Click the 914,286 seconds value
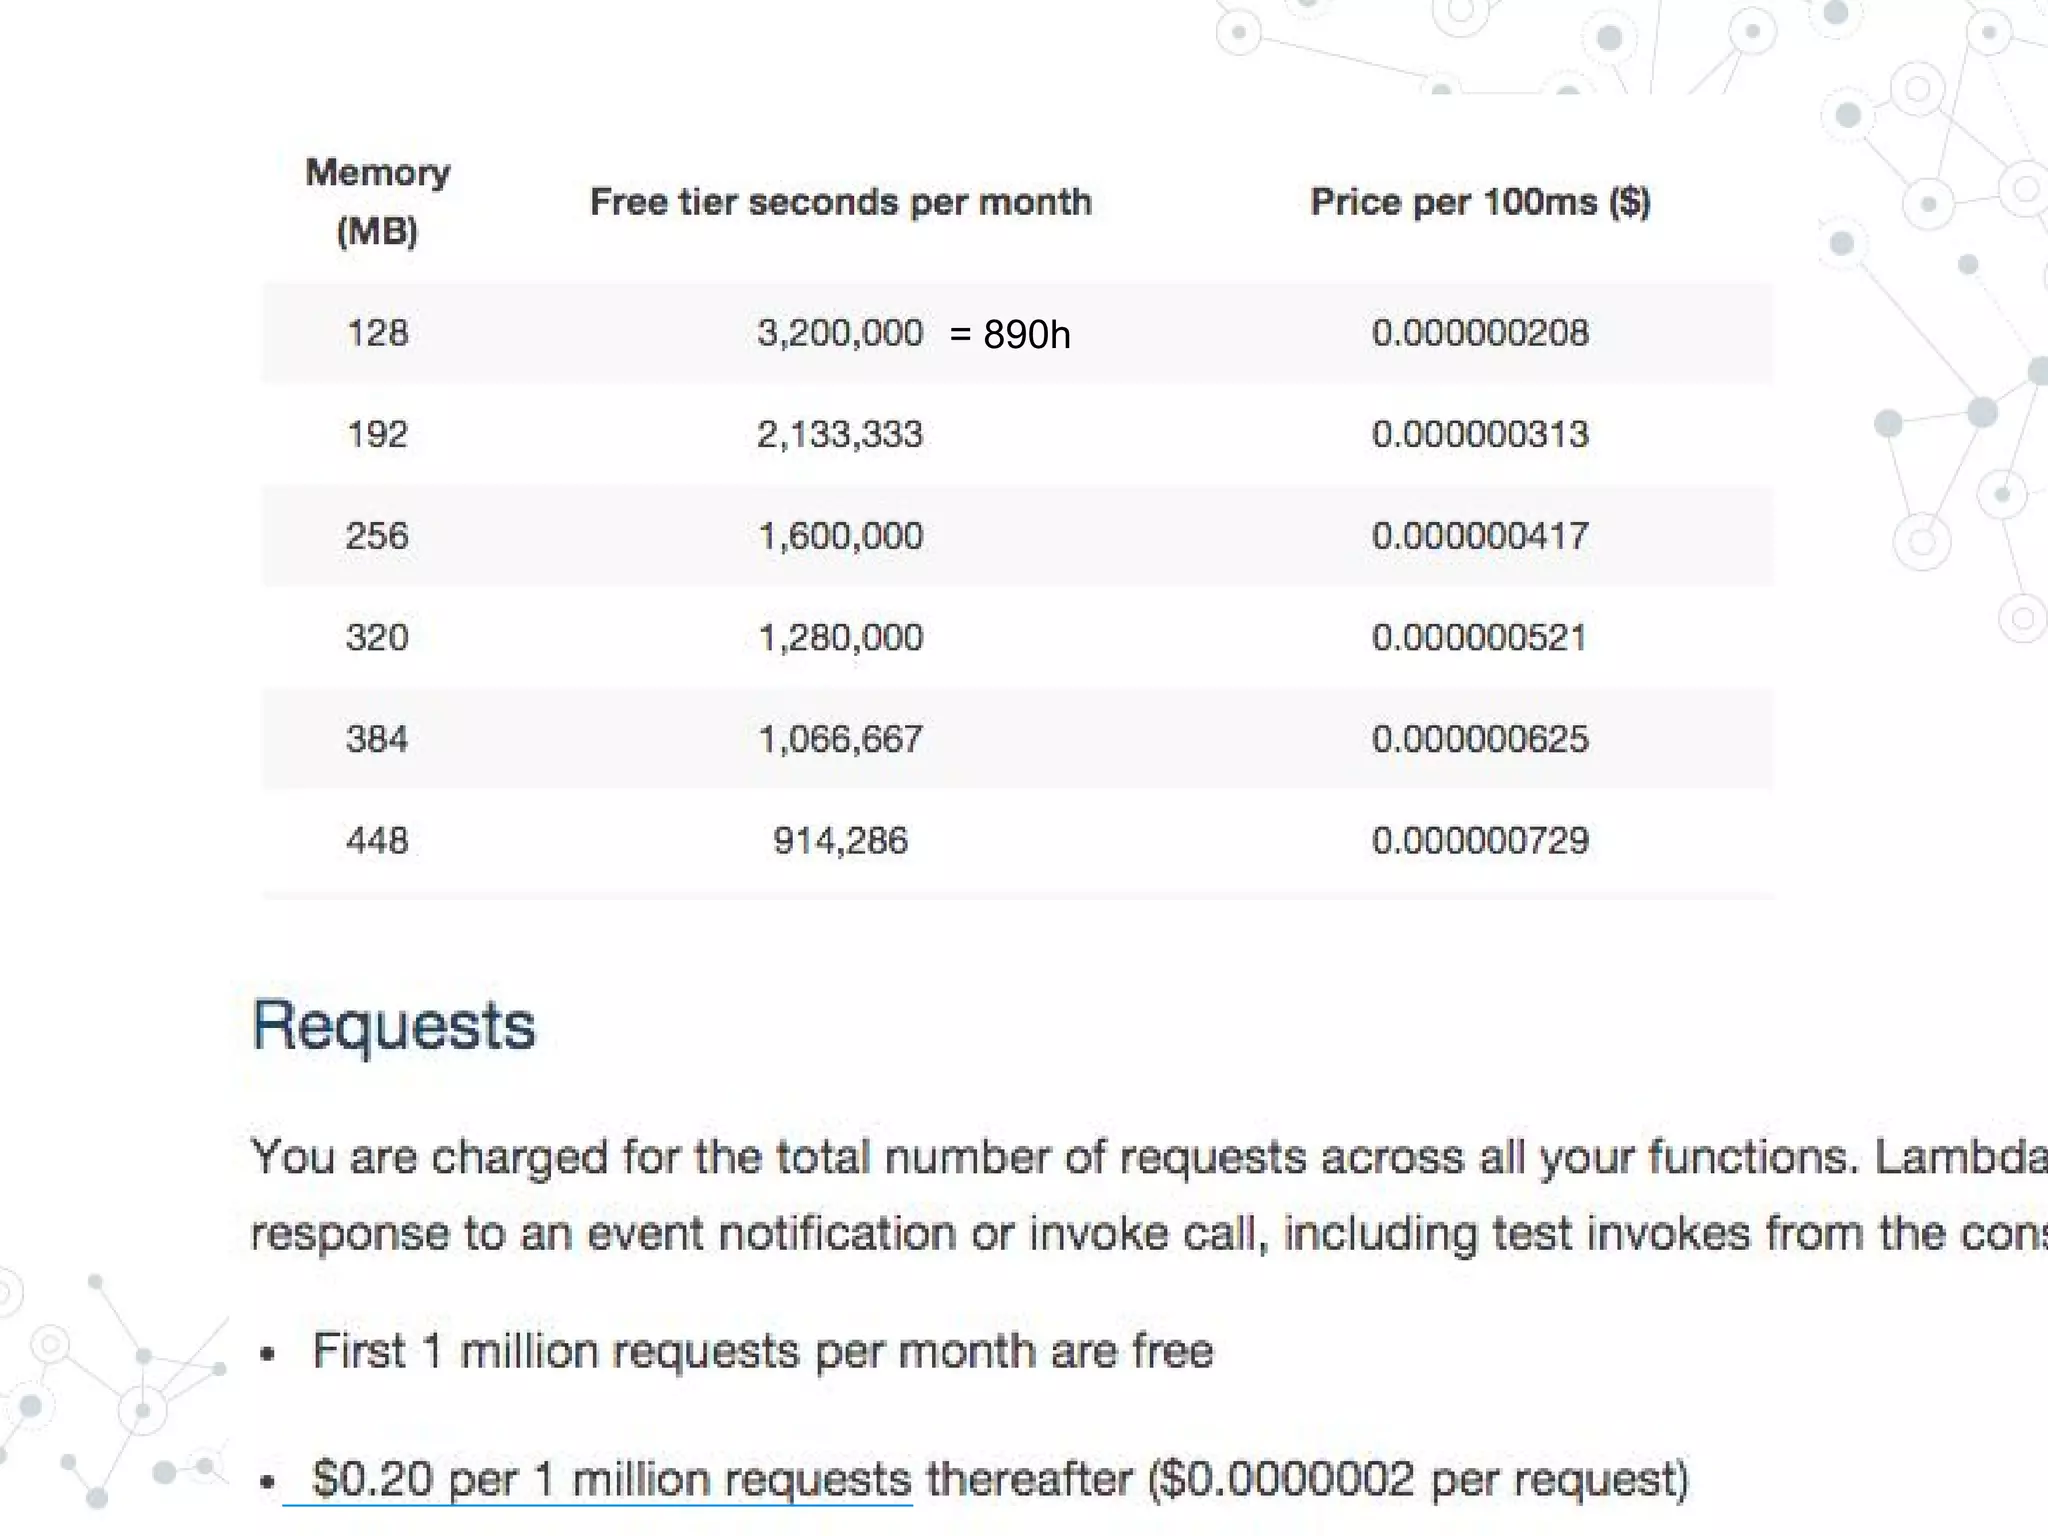This screenshot has width=2048, height=1536. coord(840,841)
